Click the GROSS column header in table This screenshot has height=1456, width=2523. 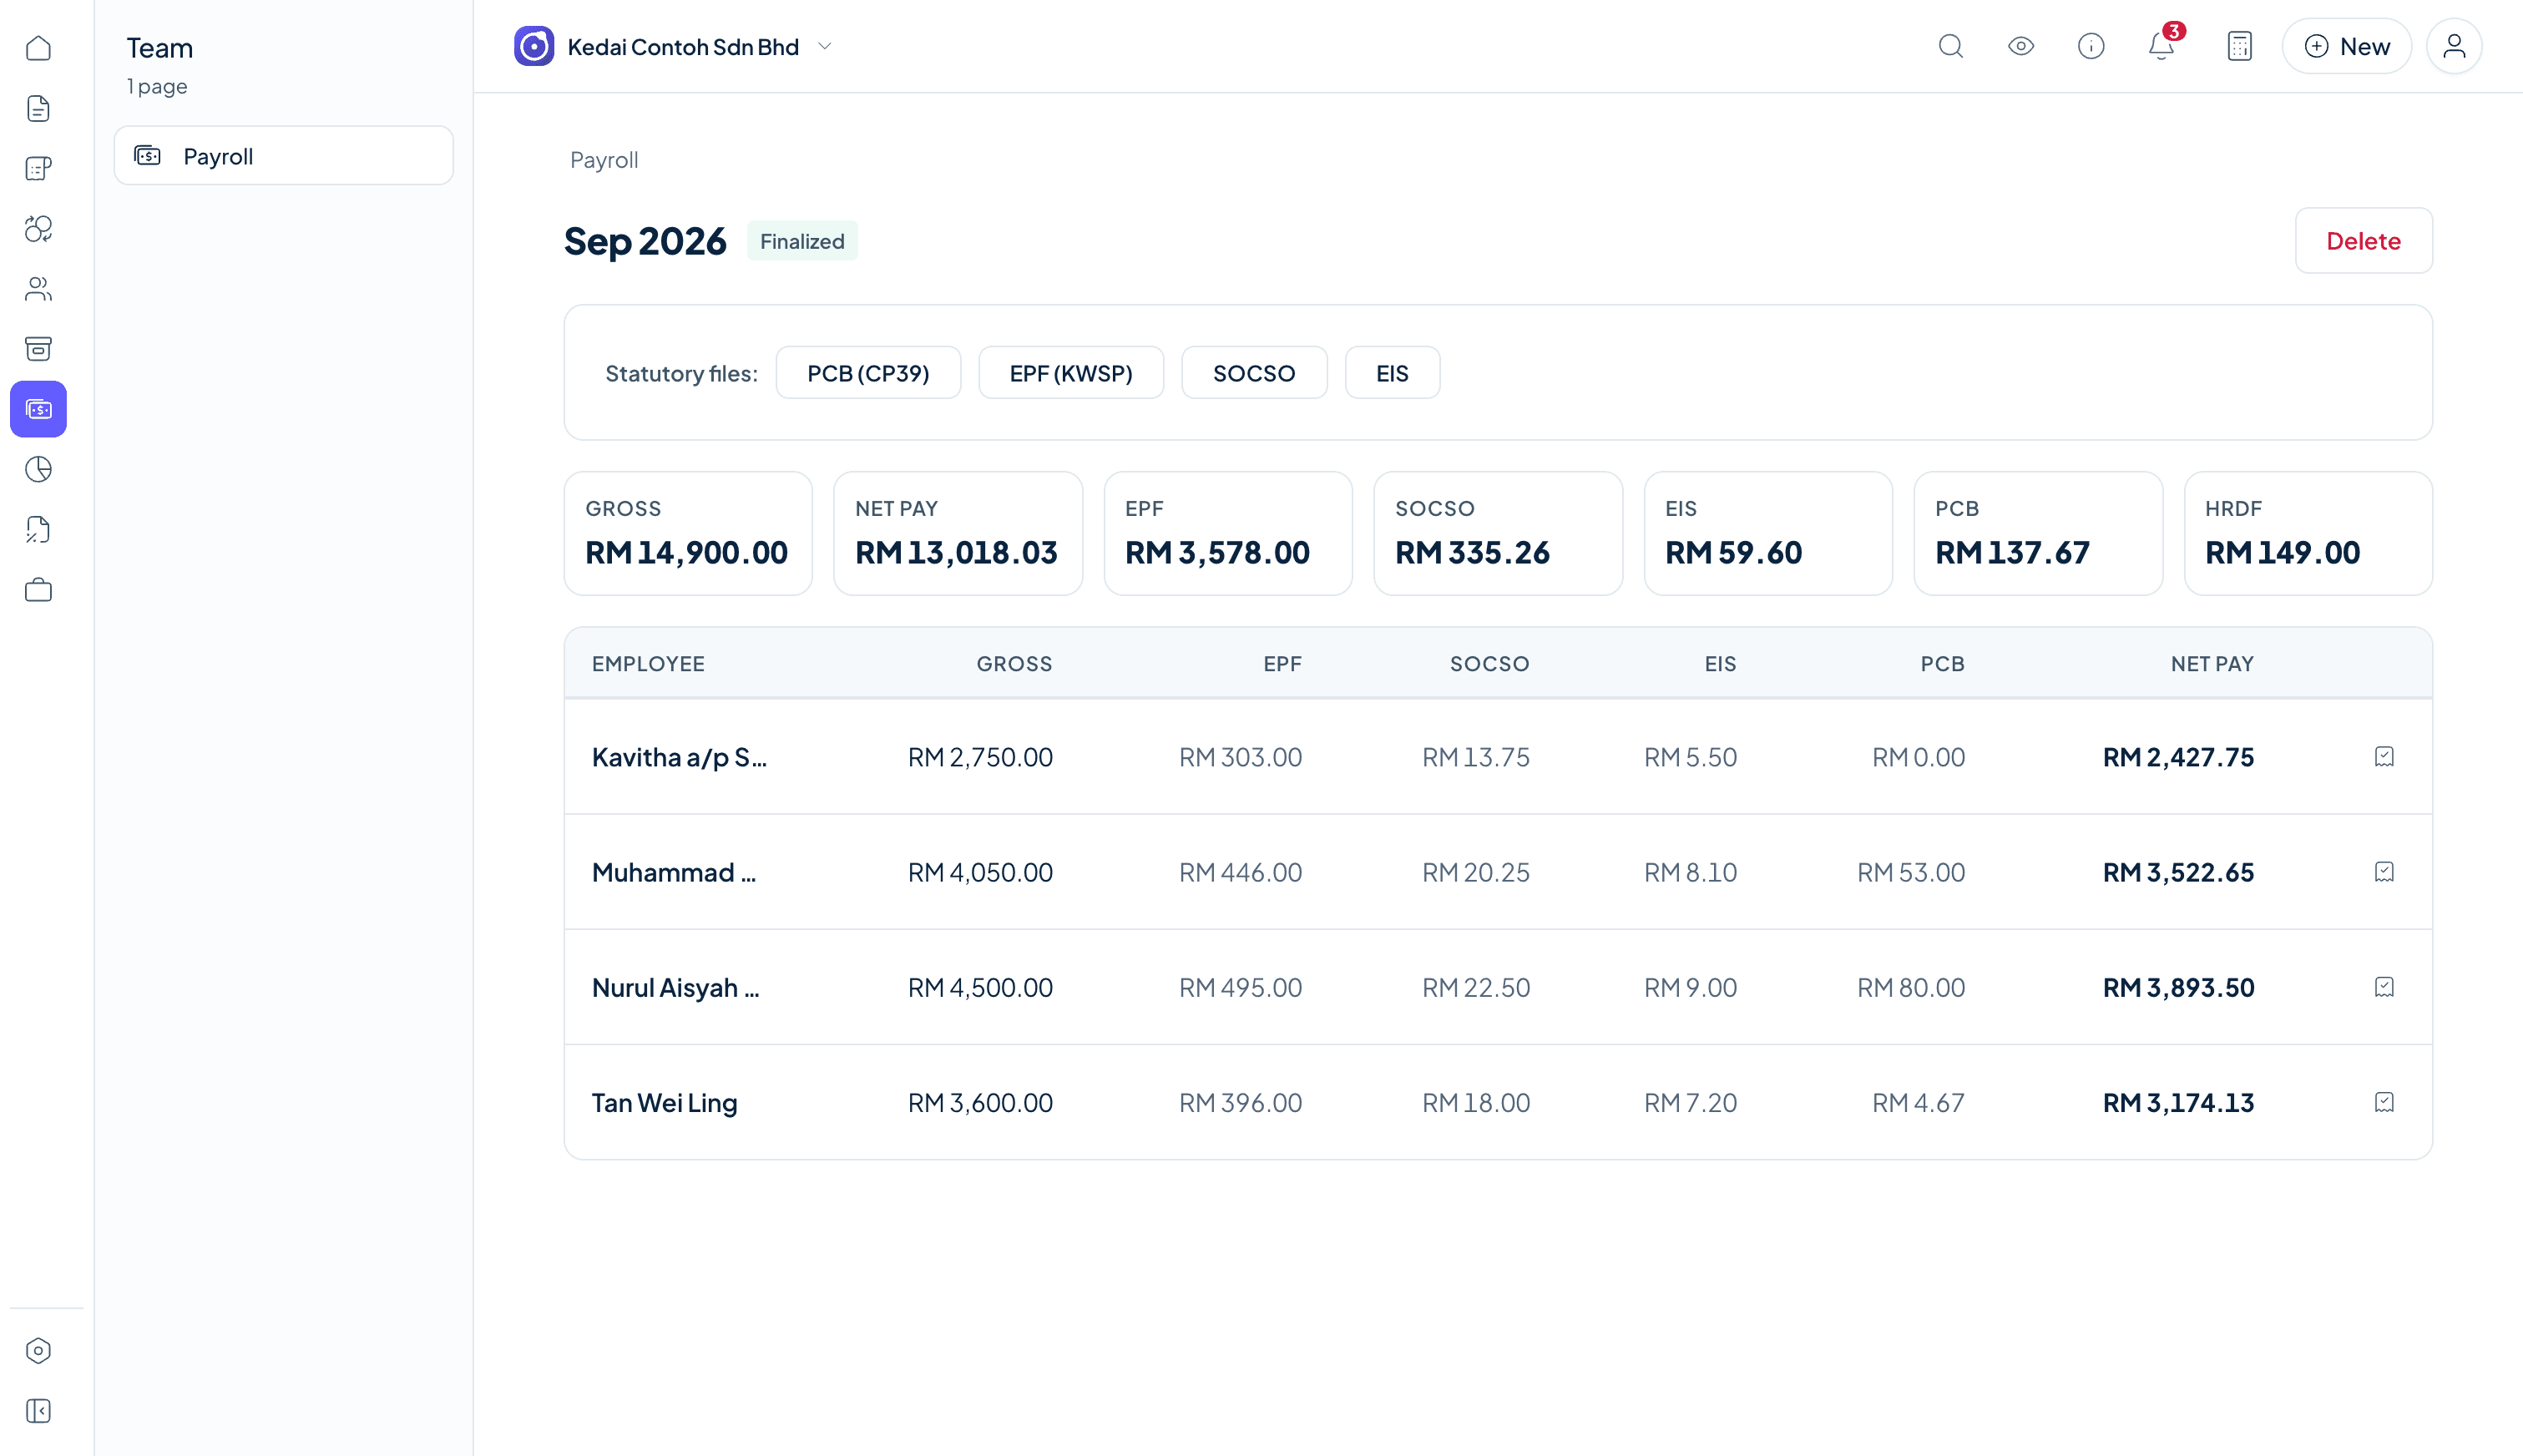[1014, 663]
